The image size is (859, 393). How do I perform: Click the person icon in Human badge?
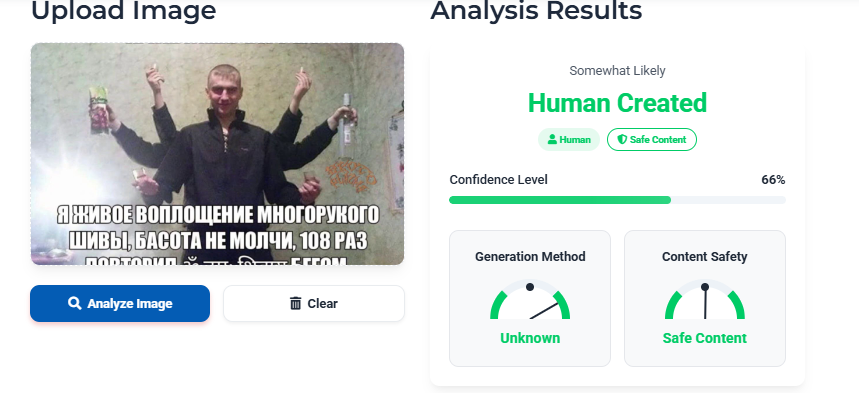pos(552,140)
